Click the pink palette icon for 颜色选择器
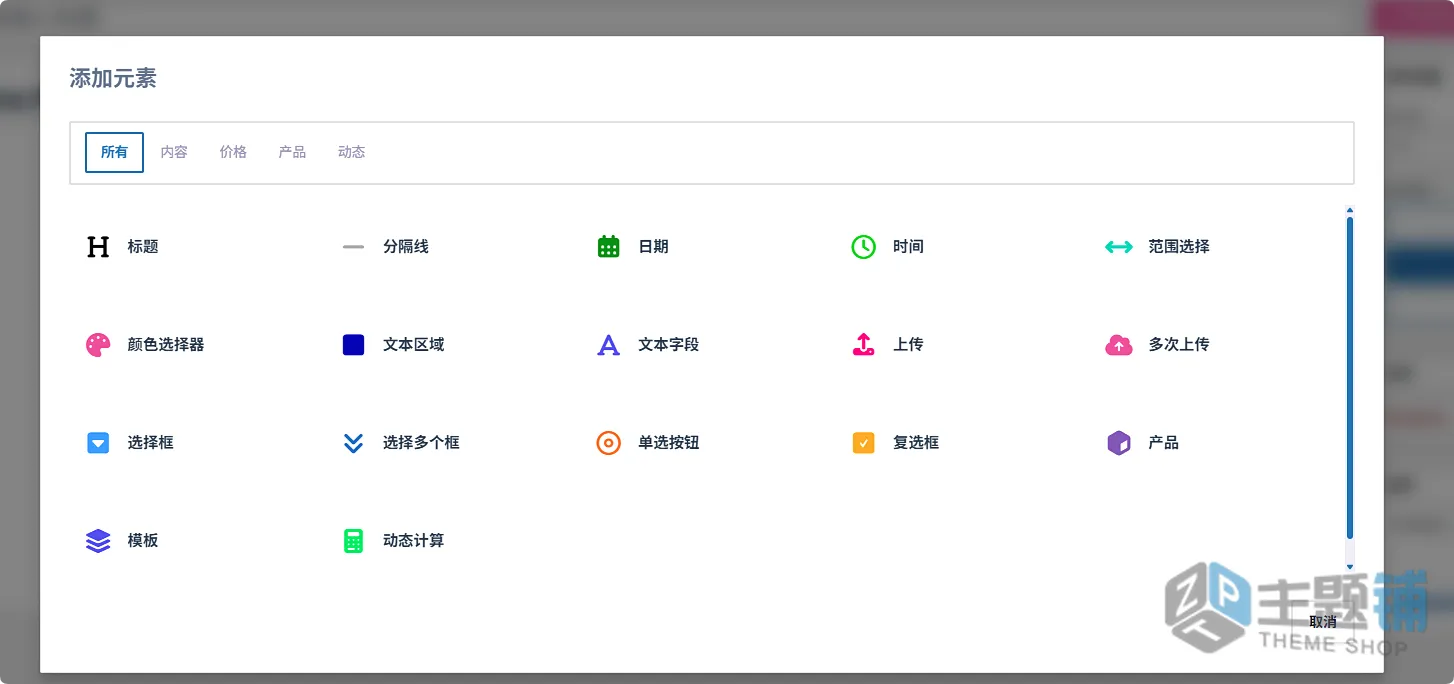The width and height of the screenshot is (1454, 684). pyautogui.click(x=98, y=345)
